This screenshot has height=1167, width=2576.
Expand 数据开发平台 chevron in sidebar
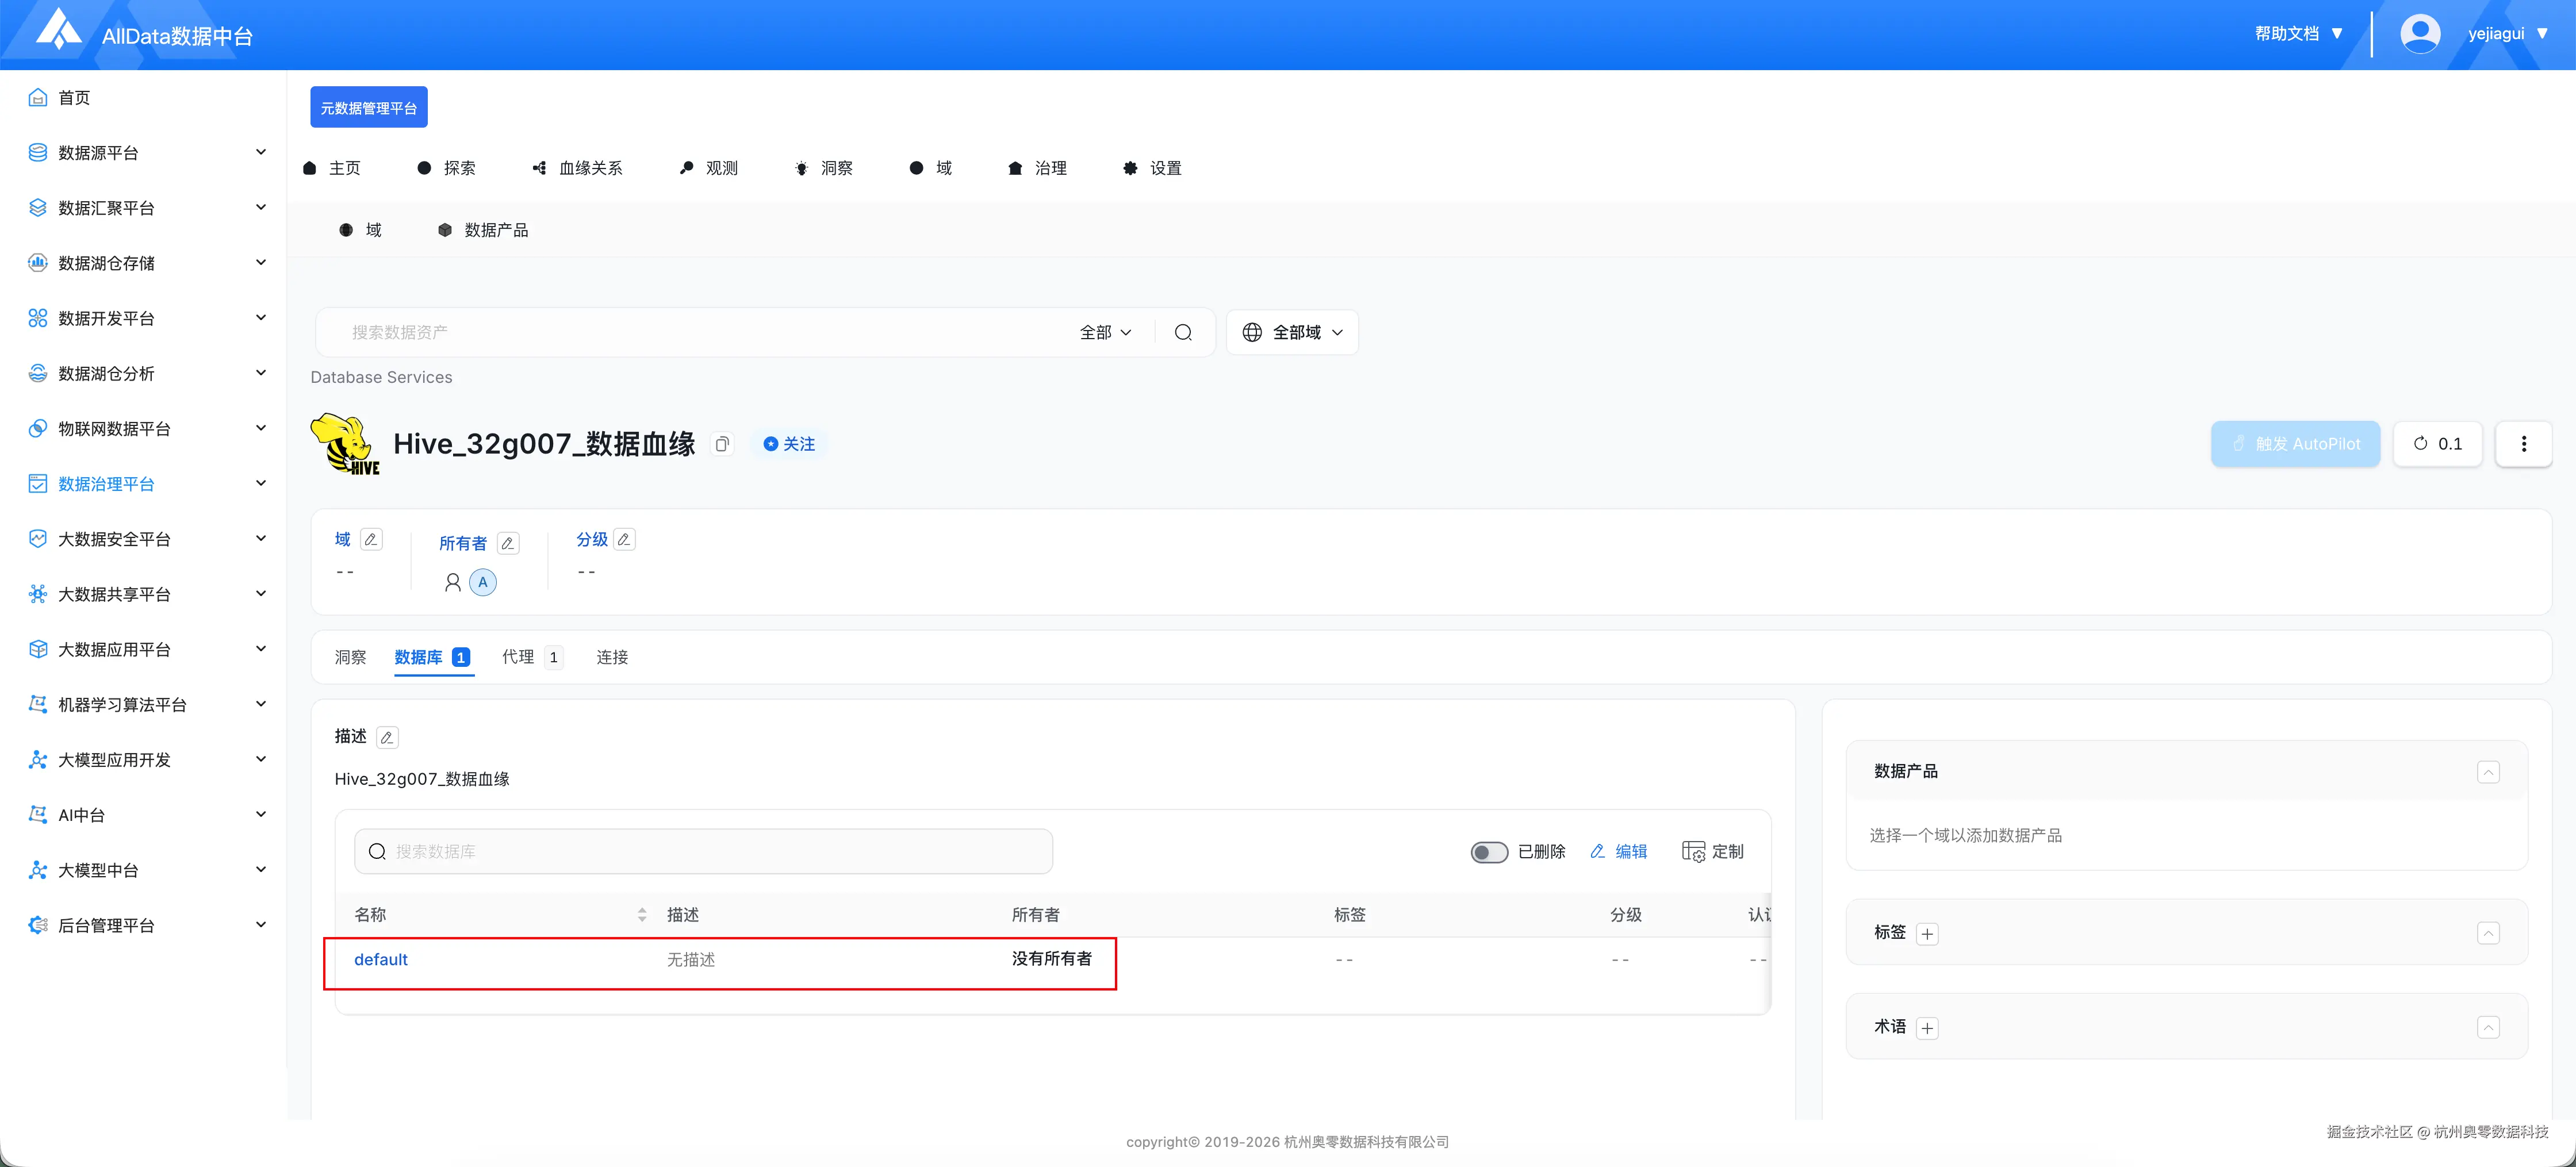(x=261, y=318)
